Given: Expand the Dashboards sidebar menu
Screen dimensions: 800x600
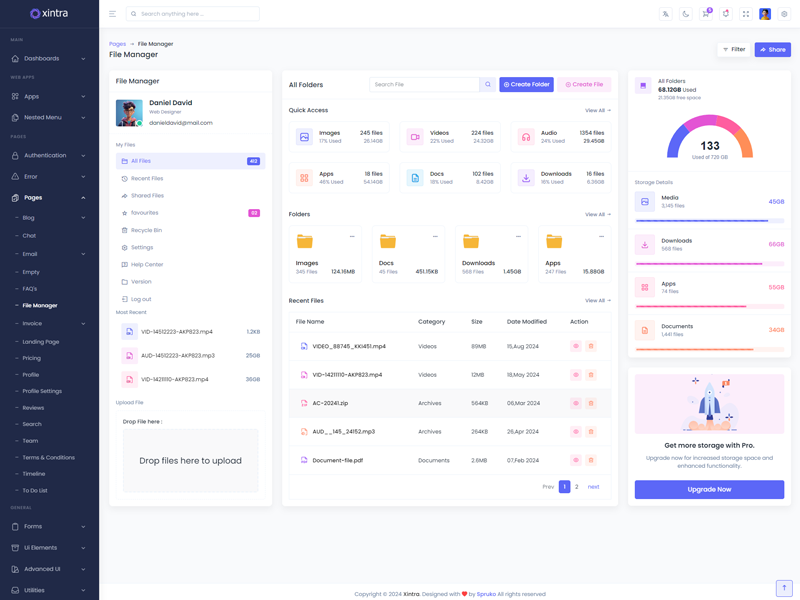Looking at the screenshot, I should pyautogui.click(x=49, y=59).
